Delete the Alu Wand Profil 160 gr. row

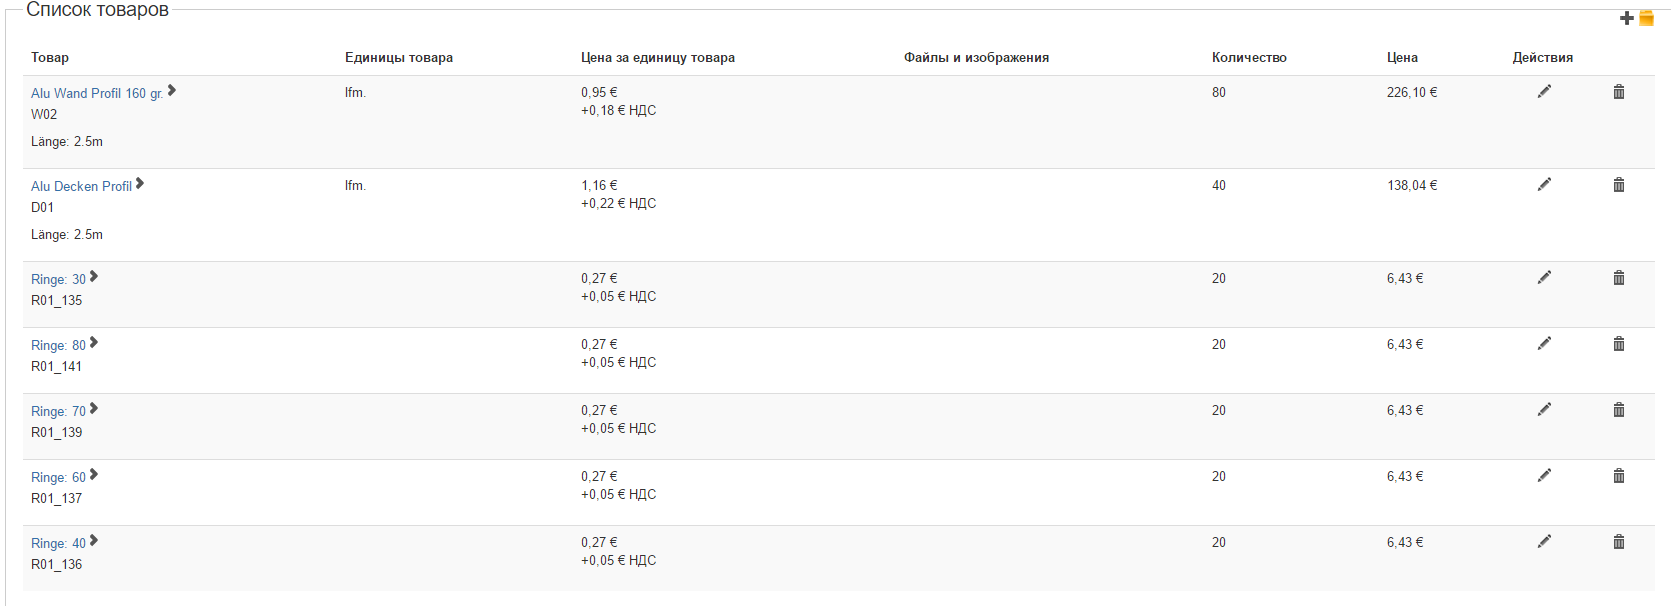pos(1618,92)
